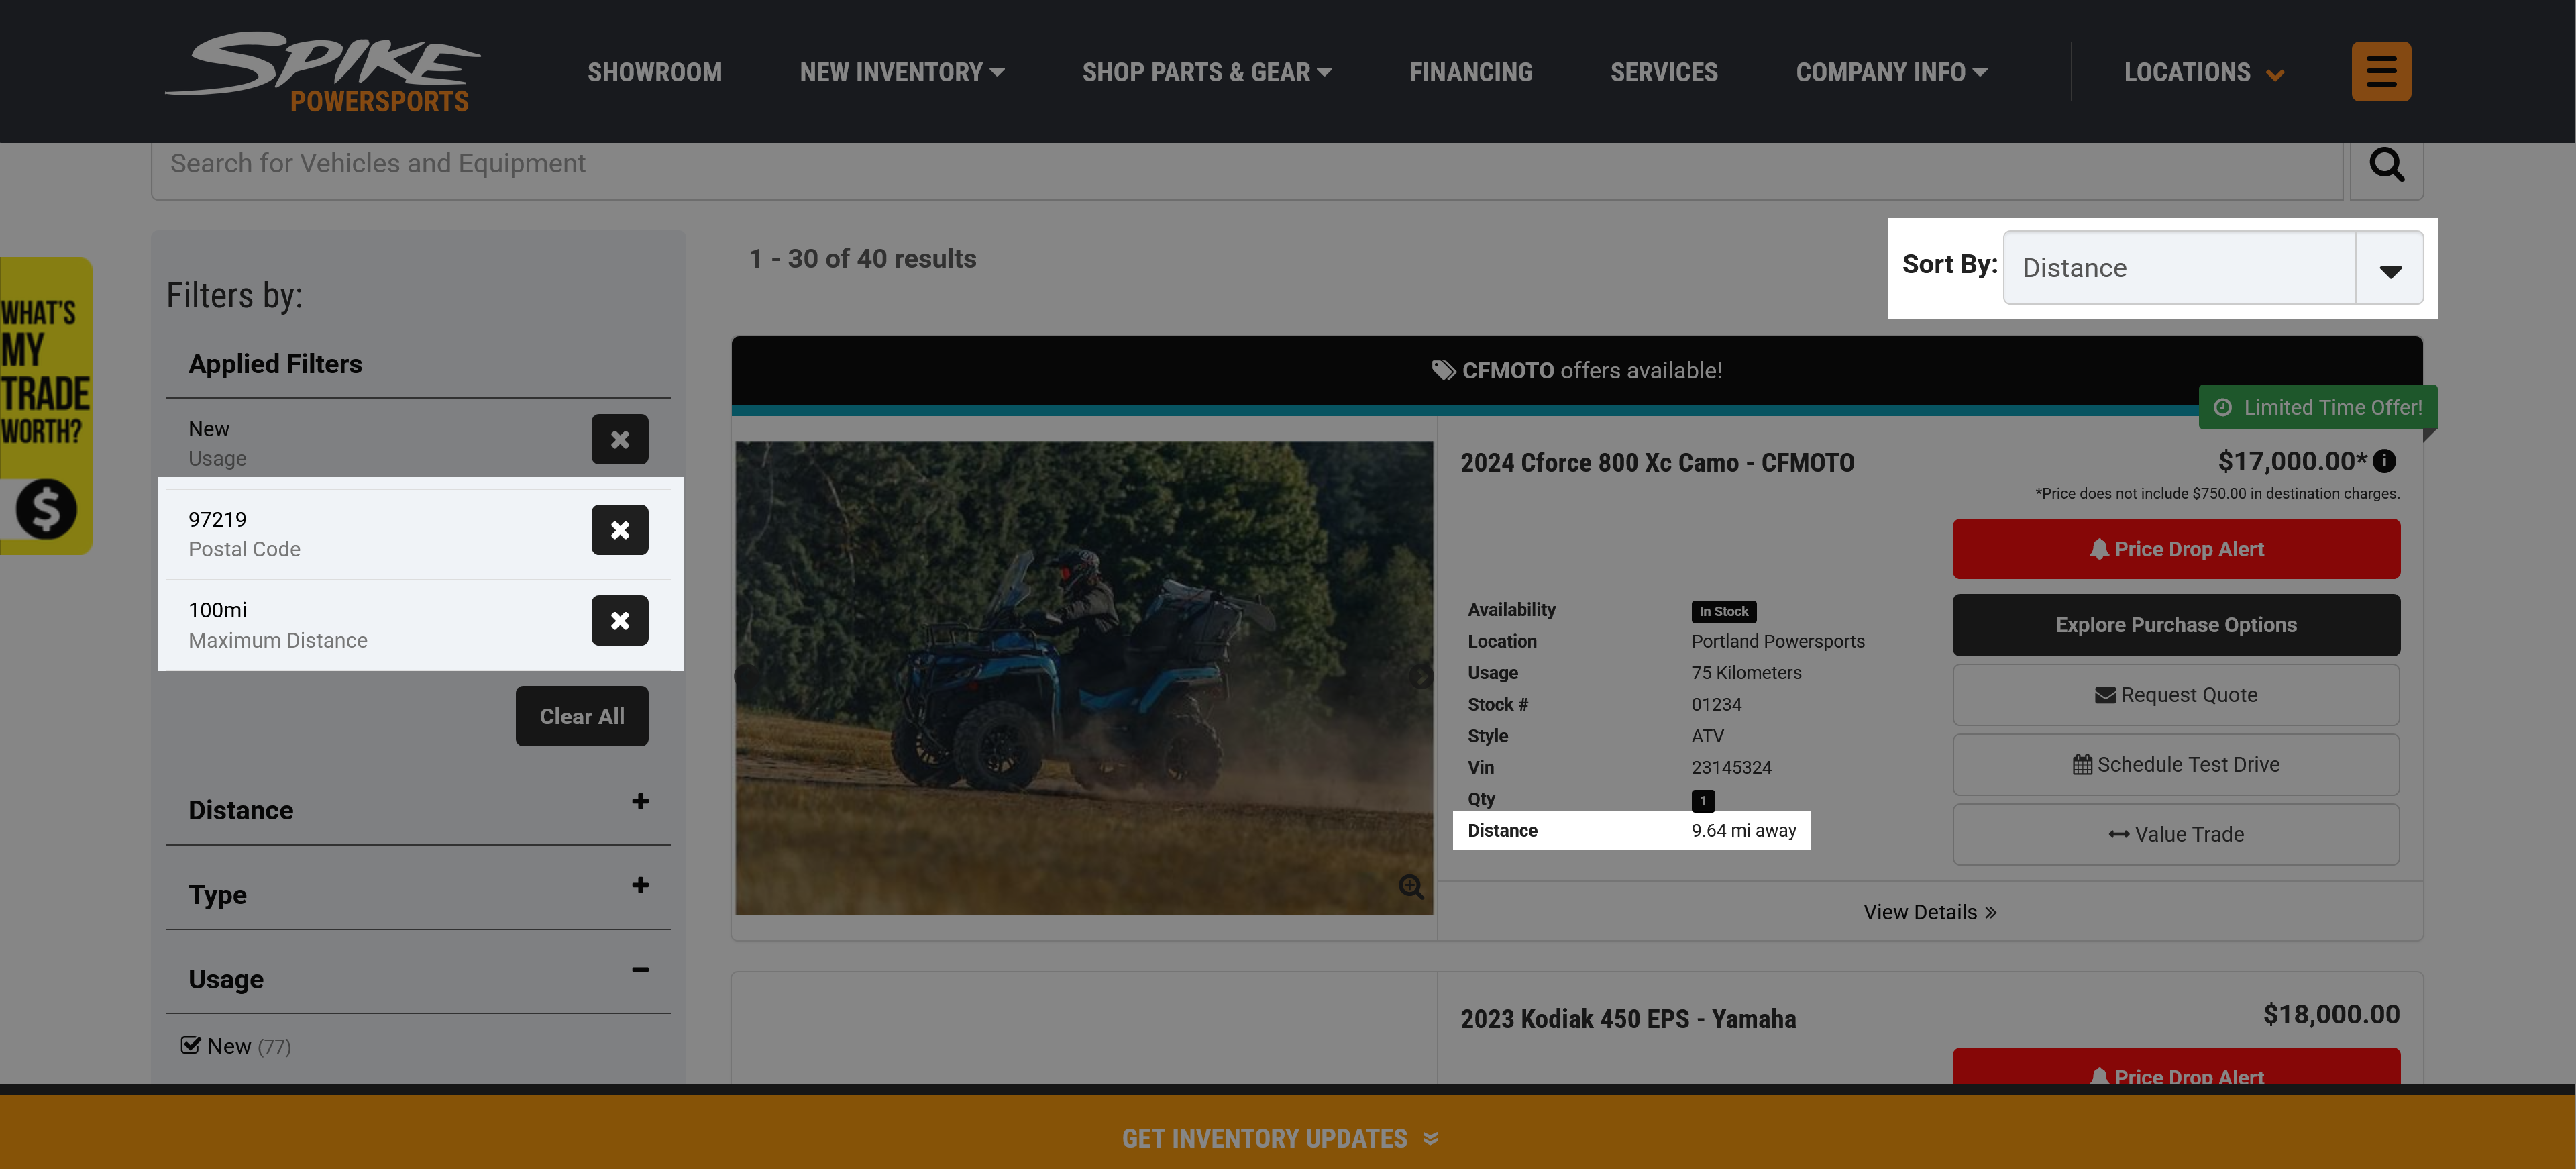Open View Details for Cforce 800
The width and height of the screenshot is (2576, 1169).
tap(1929, 912)
